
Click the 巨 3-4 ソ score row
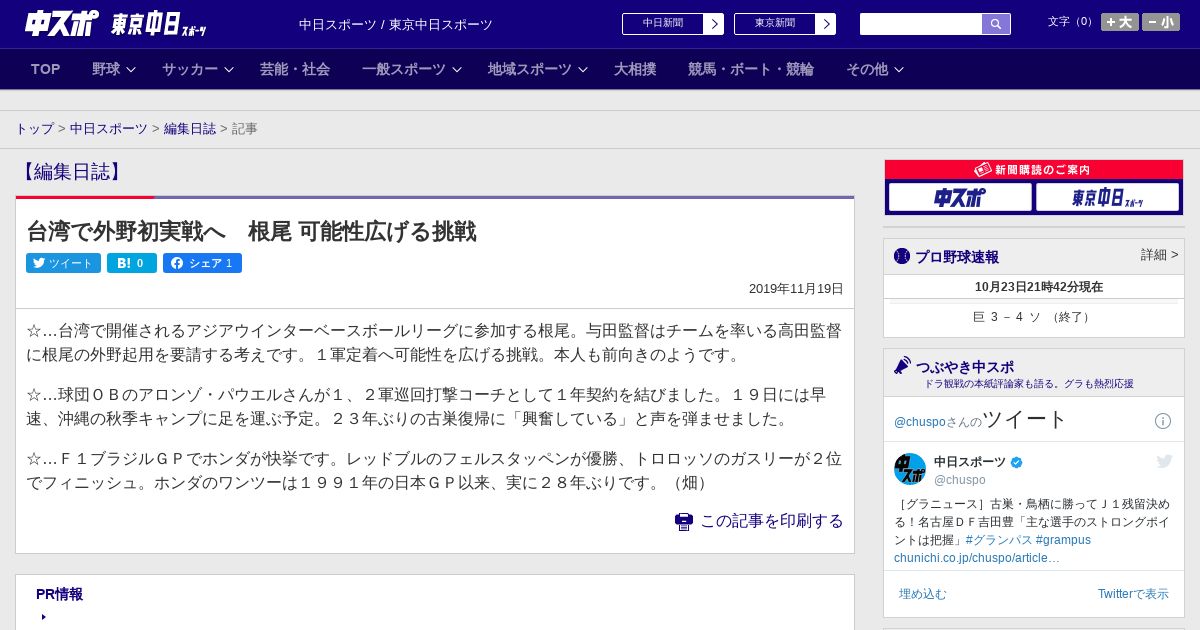coord(1034,317)
